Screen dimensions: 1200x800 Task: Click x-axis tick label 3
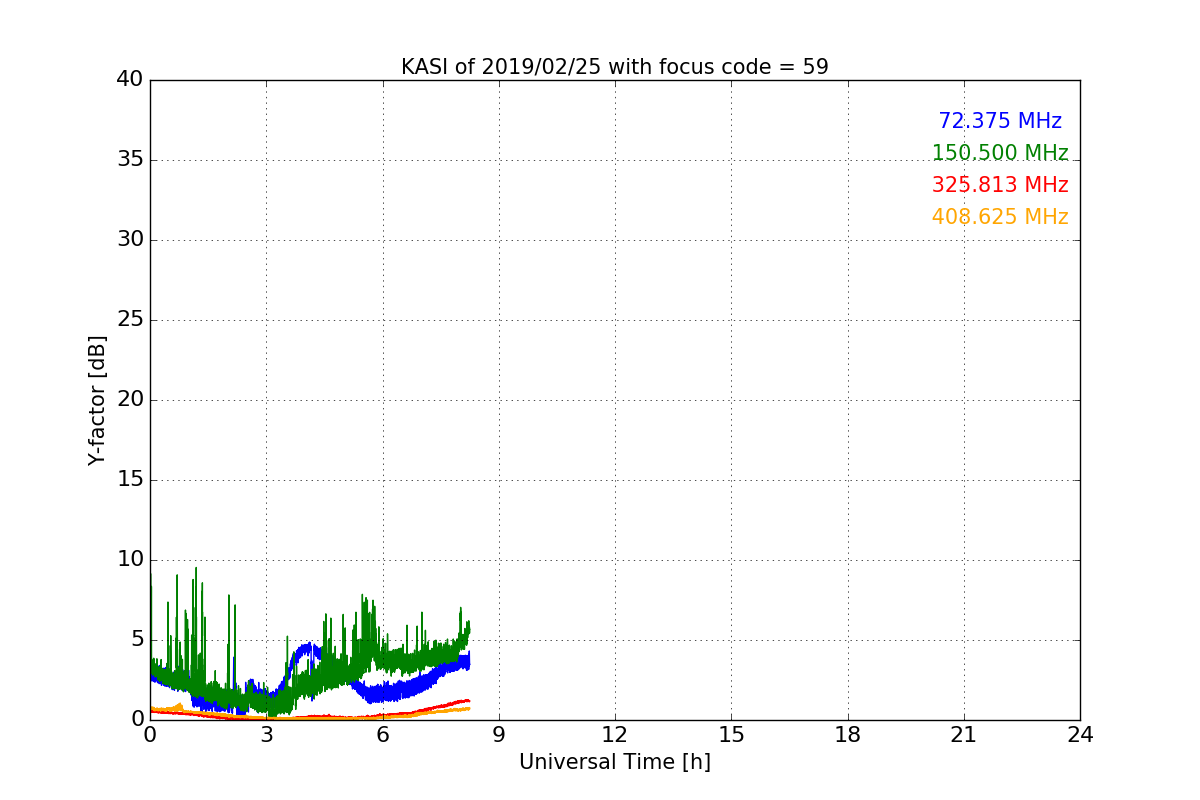pos(266,735)
